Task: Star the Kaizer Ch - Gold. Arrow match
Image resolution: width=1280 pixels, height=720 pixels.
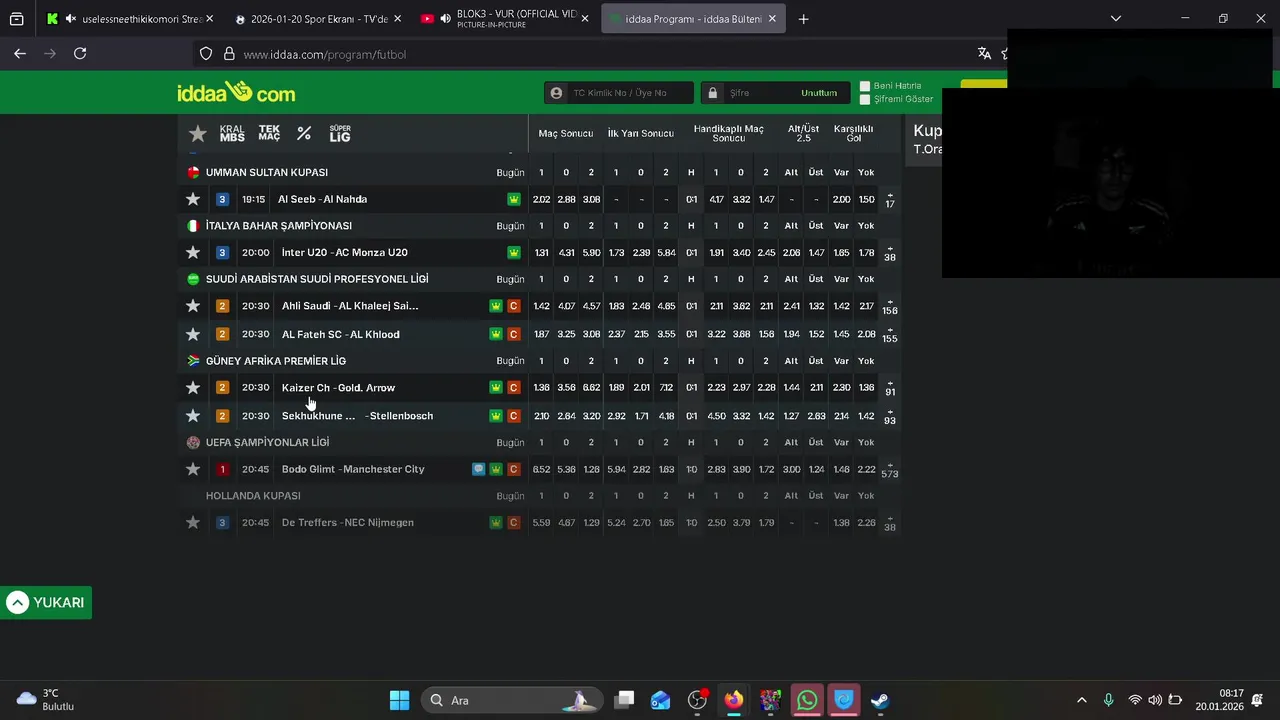Action: [193, 387]
